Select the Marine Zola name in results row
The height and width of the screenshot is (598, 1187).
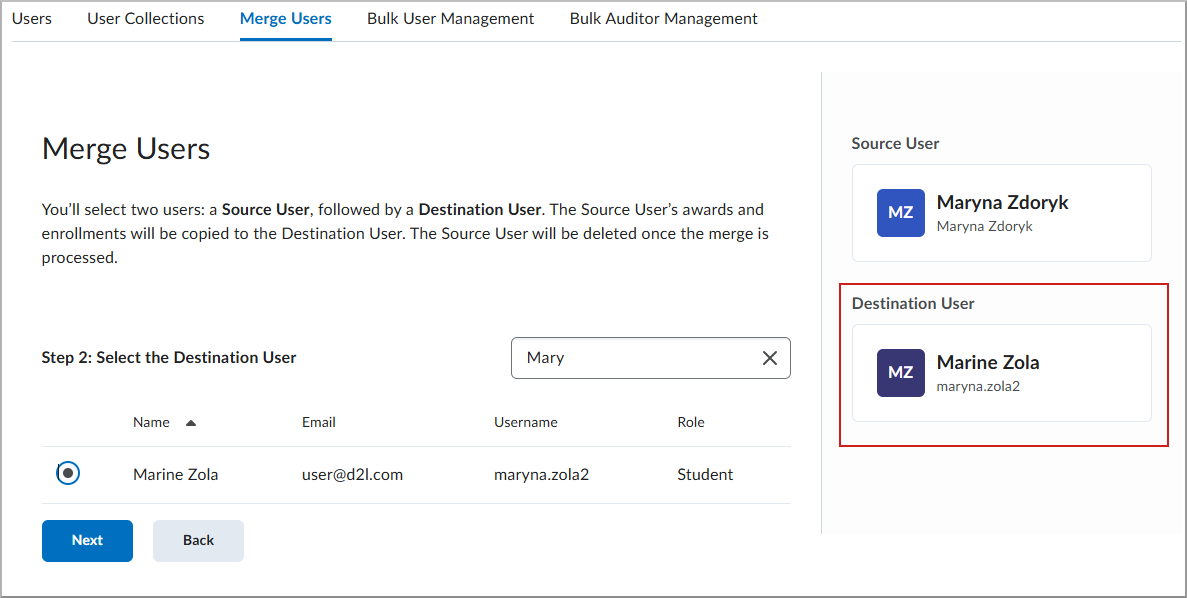[175, 474]
